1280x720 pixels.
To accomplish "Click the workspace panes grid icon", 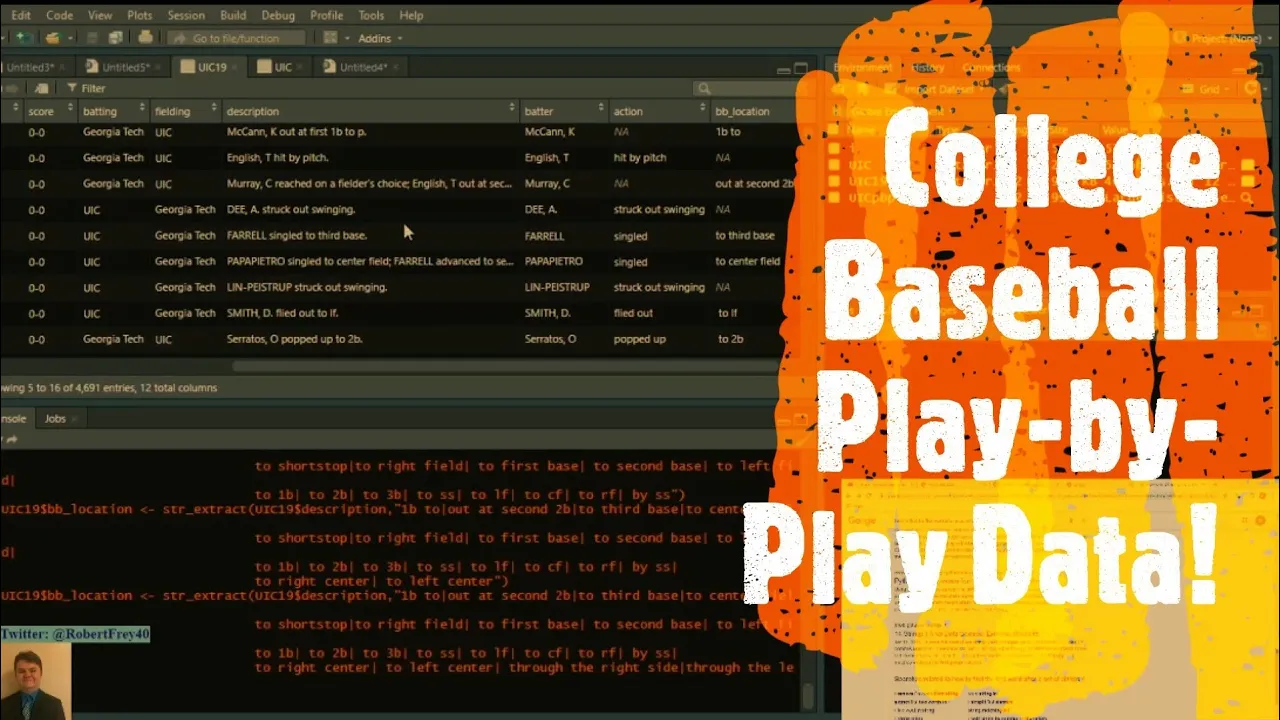I will (331, 38).
